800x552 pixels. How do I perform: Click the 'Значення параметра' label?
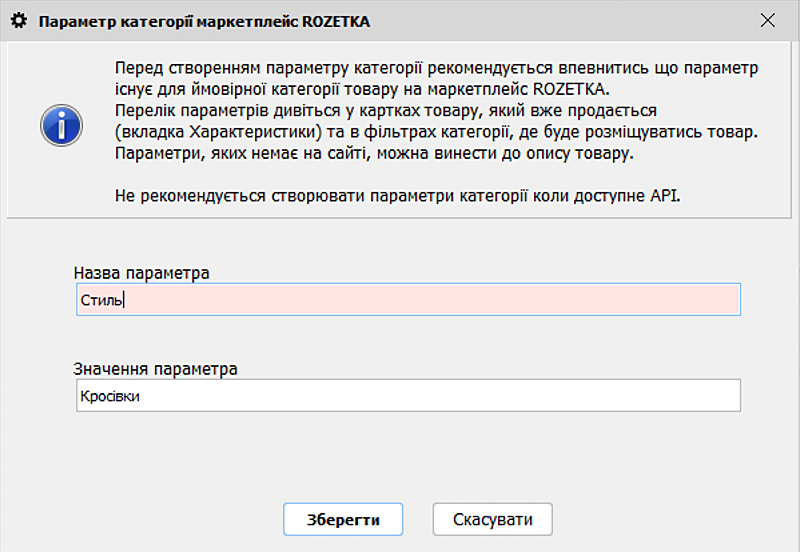pos(155,369)
